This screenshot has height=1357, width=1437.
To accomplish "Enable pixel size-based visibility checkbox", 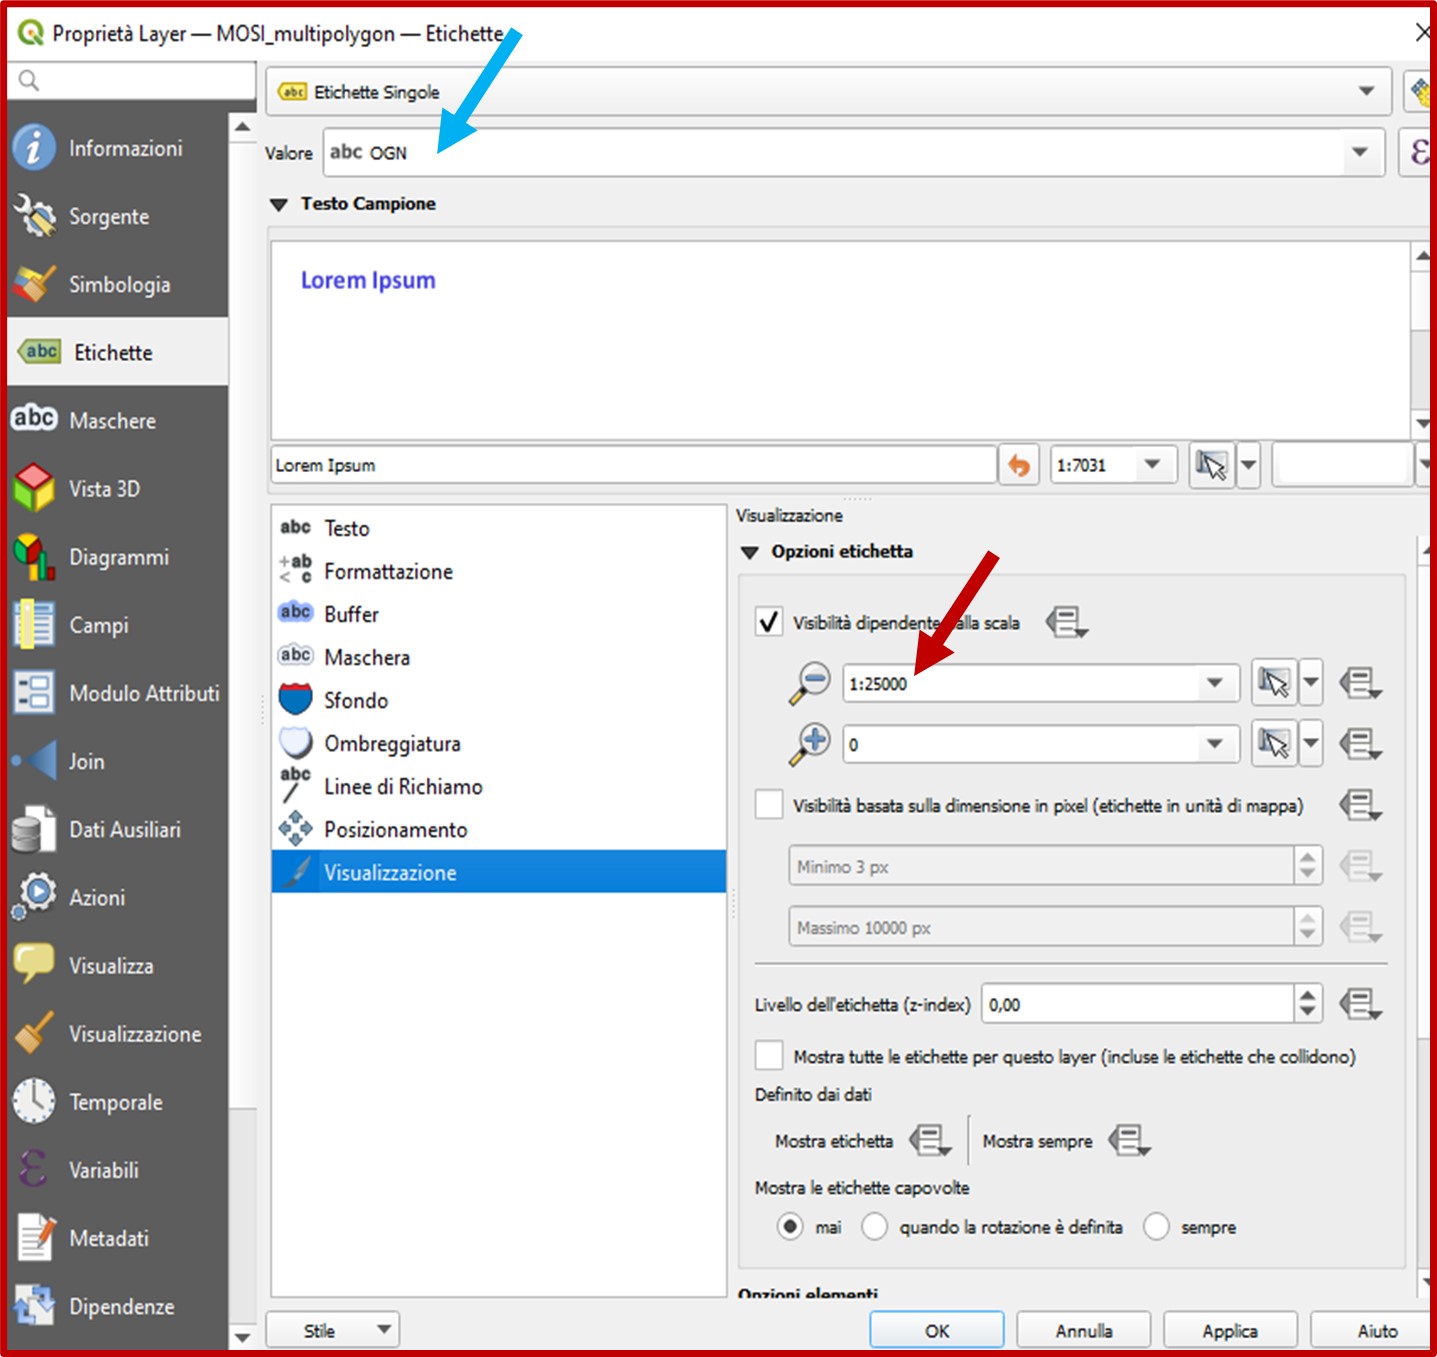I will [x=768, y=804].
